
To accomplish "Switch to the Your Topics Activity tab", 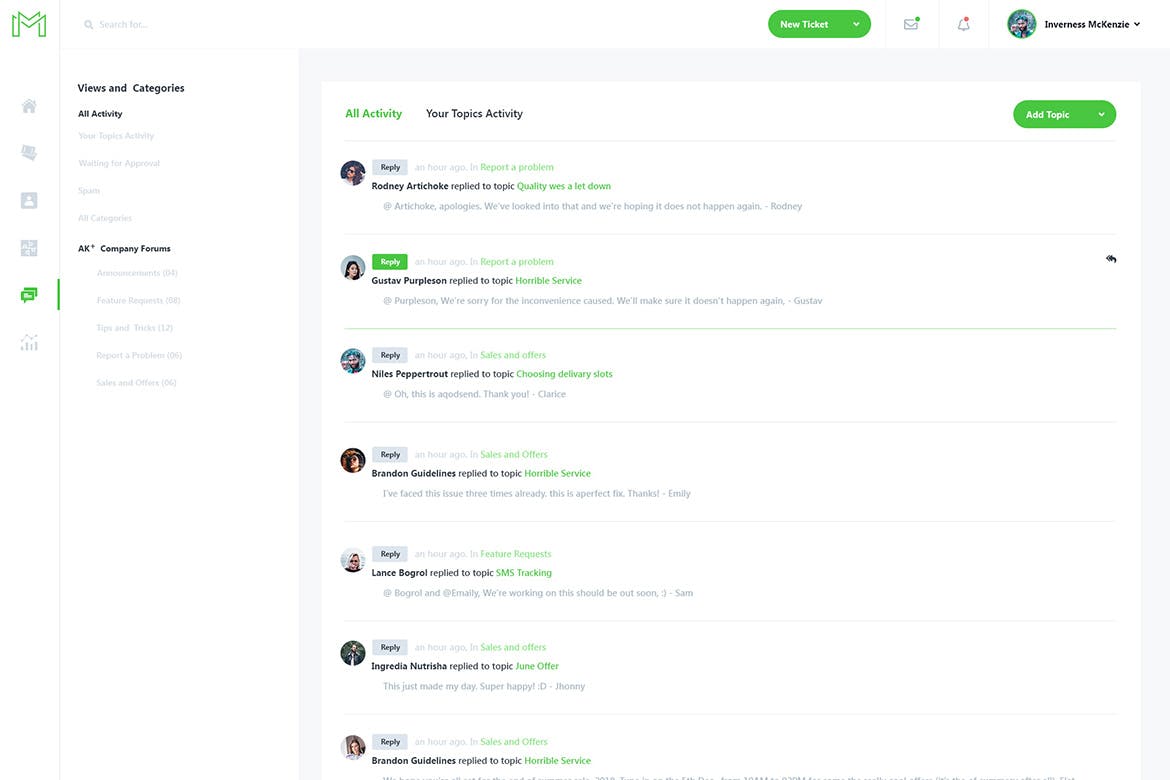I will click(474, 114).
